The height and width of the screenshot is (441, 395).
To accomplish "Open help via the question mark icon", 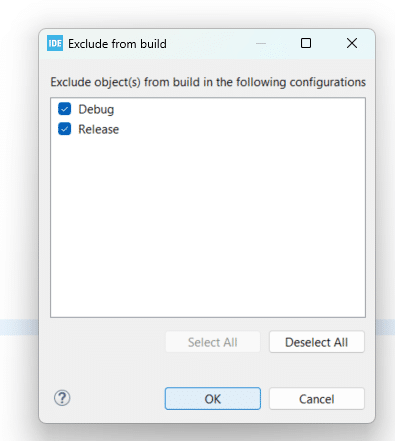I will (x=62, y=398).
